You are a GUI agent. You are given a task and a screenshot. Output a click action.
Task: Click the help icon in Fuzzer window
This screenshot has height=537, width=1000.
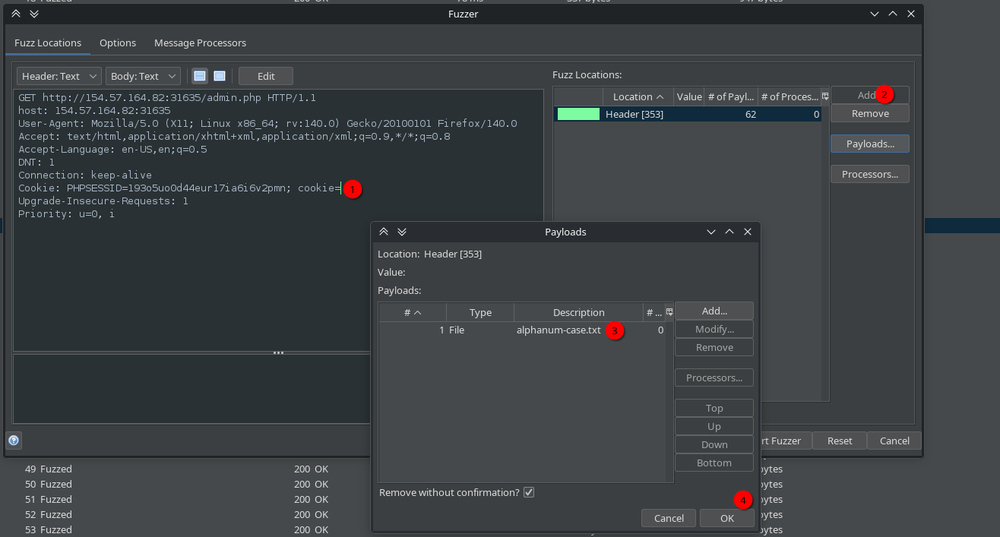click(x=13, y=440)
